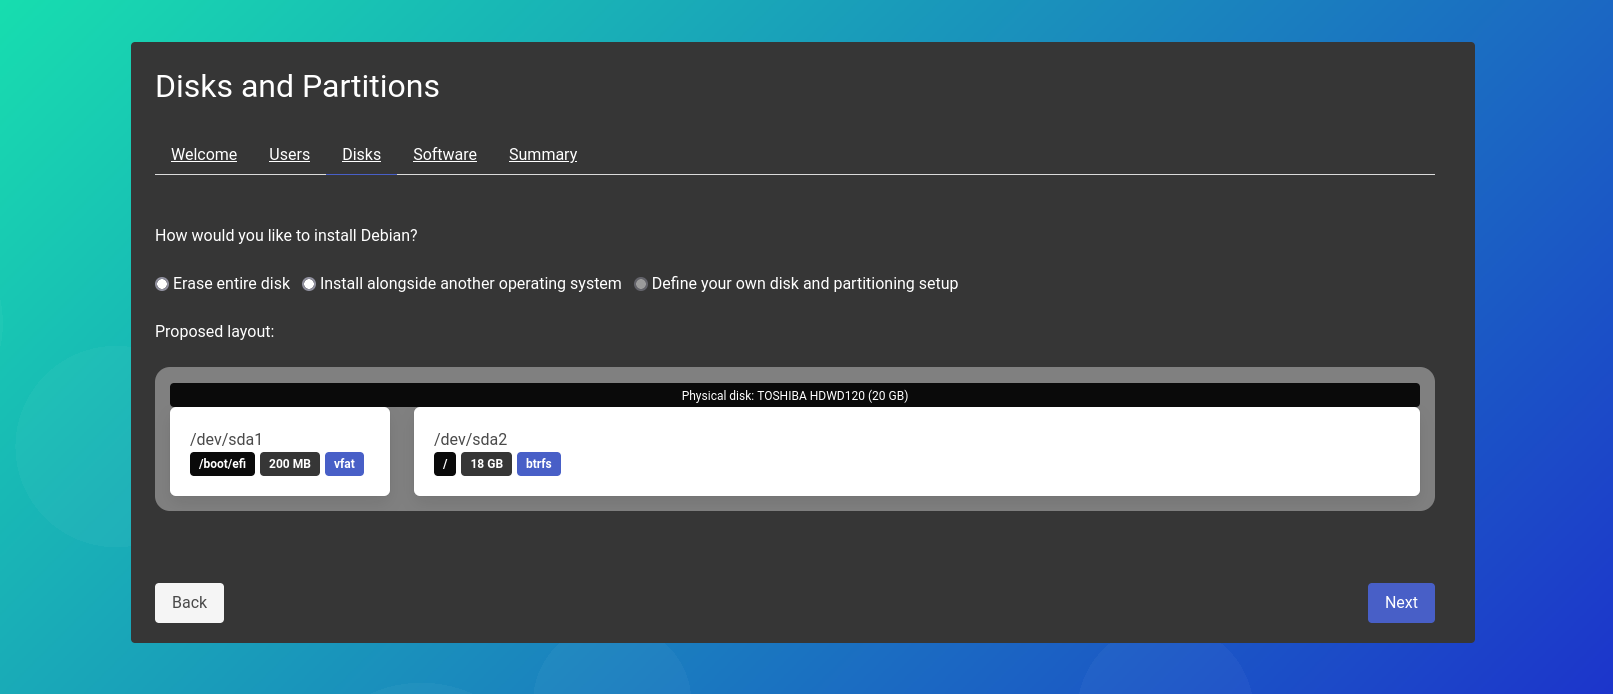Select Define your own disk and partitioning setup
Screen dimensions: 1613x694
[641, 284]
